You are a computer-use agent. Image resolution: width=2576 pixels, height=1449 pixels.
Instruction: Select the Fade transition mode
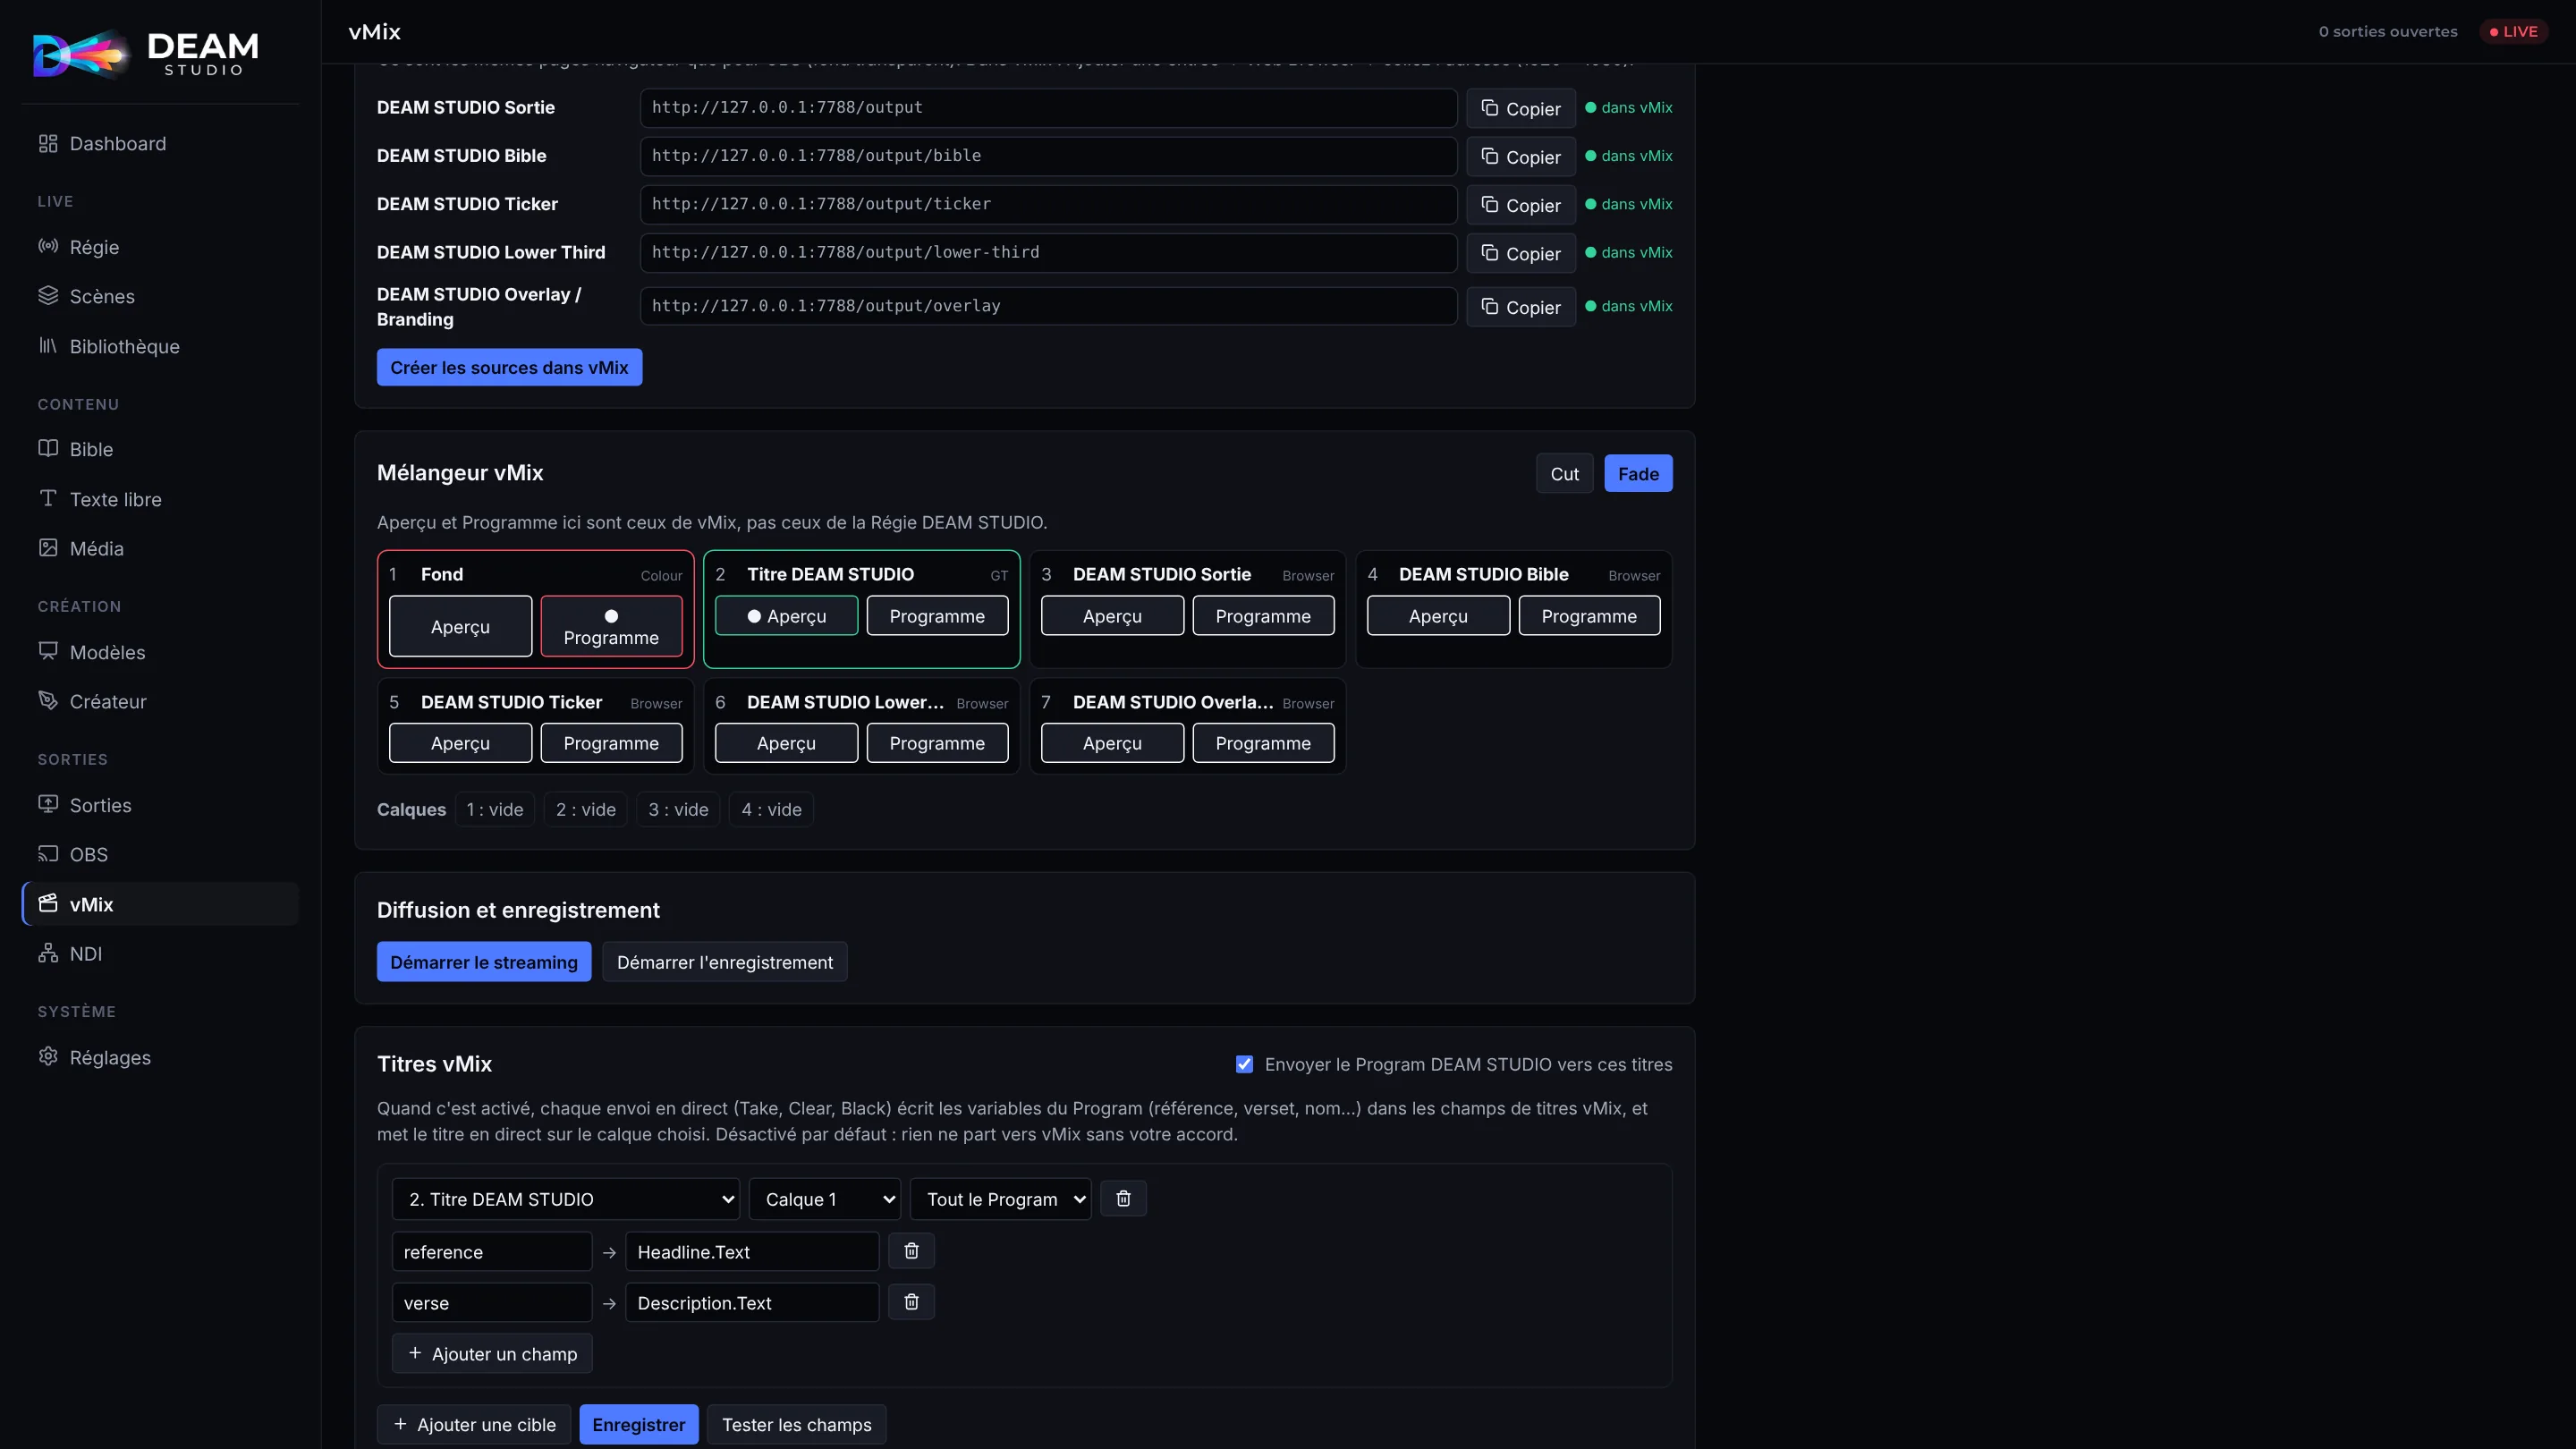[1638, 474]
